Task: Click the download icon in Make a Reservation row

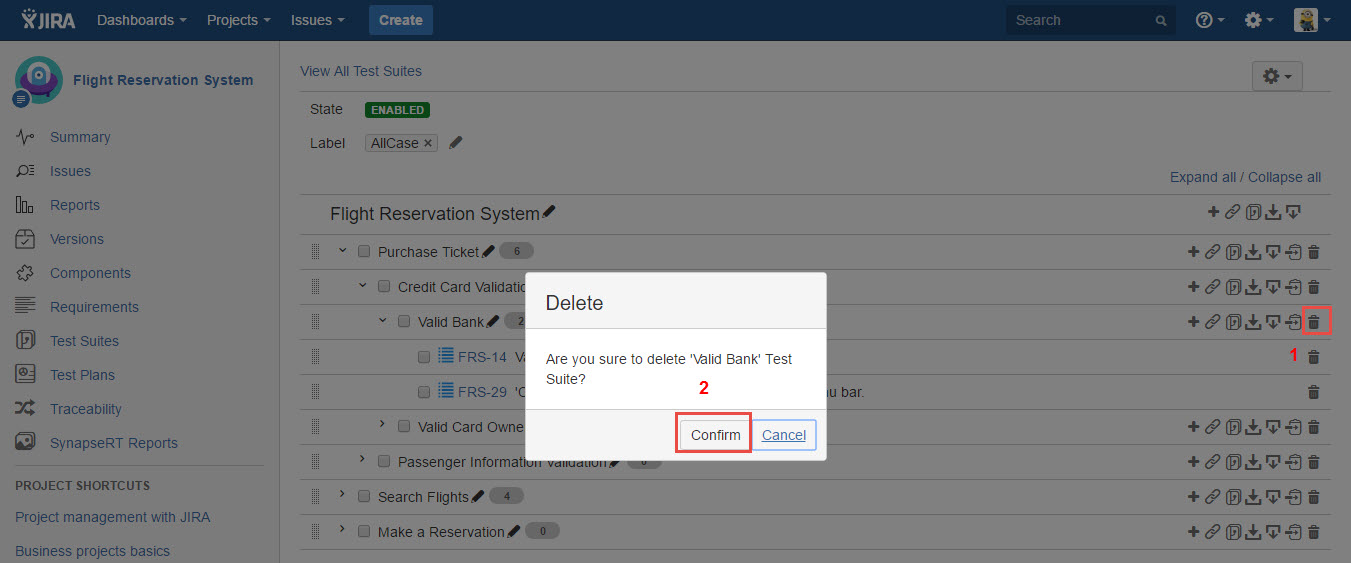Action: pos(1253,532)
